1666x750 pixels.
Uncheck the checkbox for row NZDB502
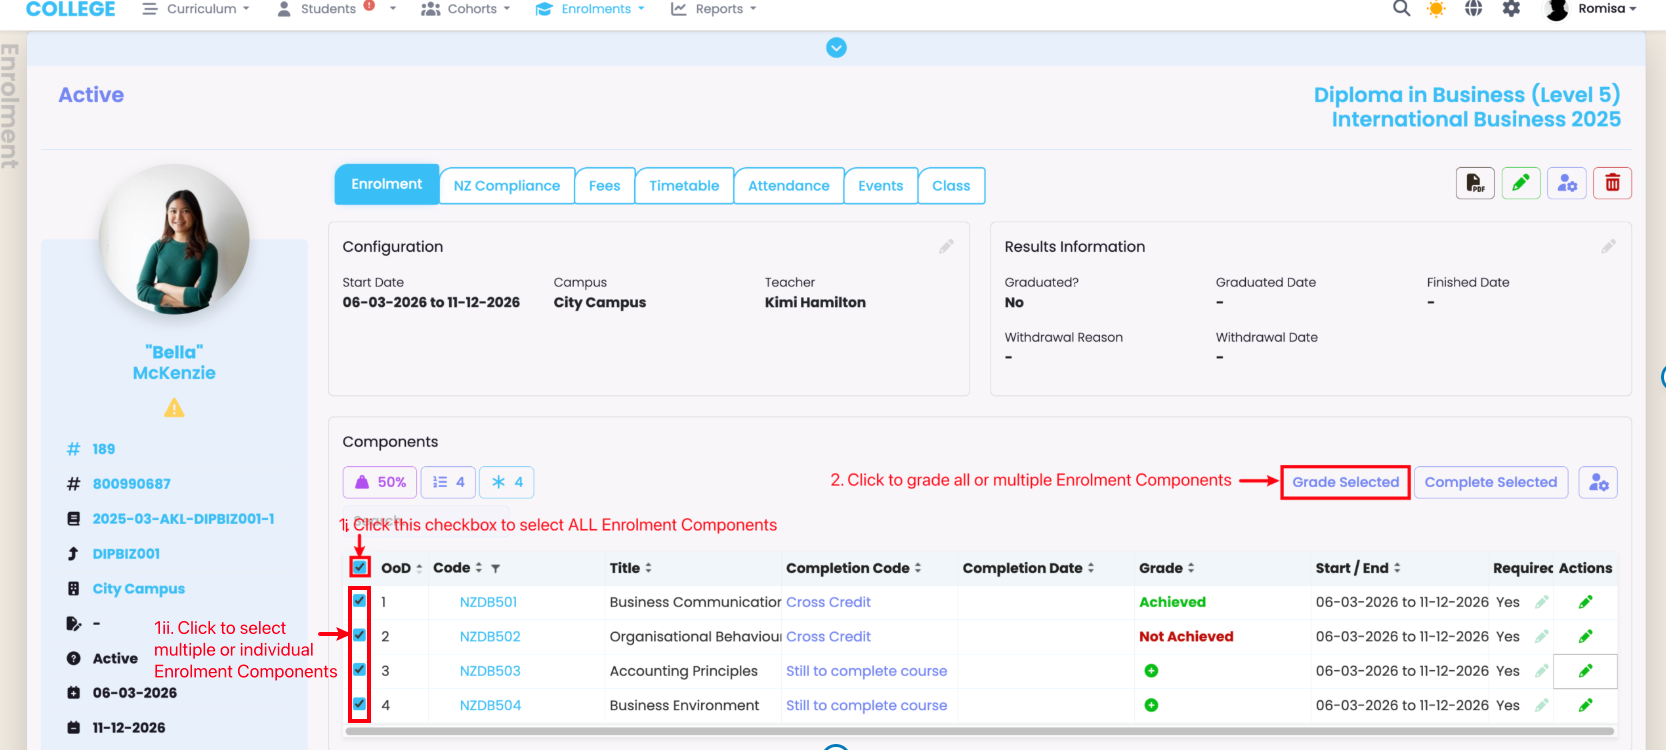coord(360,635)
